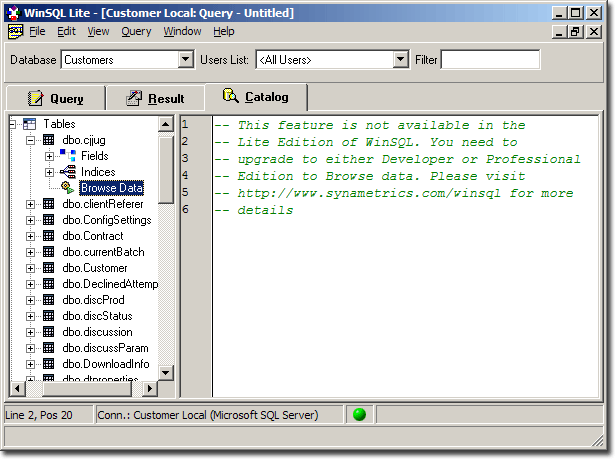Expand the dbo.DeclinedAttemp table
This screenshot has height=460, width=616.
point(30,284)
